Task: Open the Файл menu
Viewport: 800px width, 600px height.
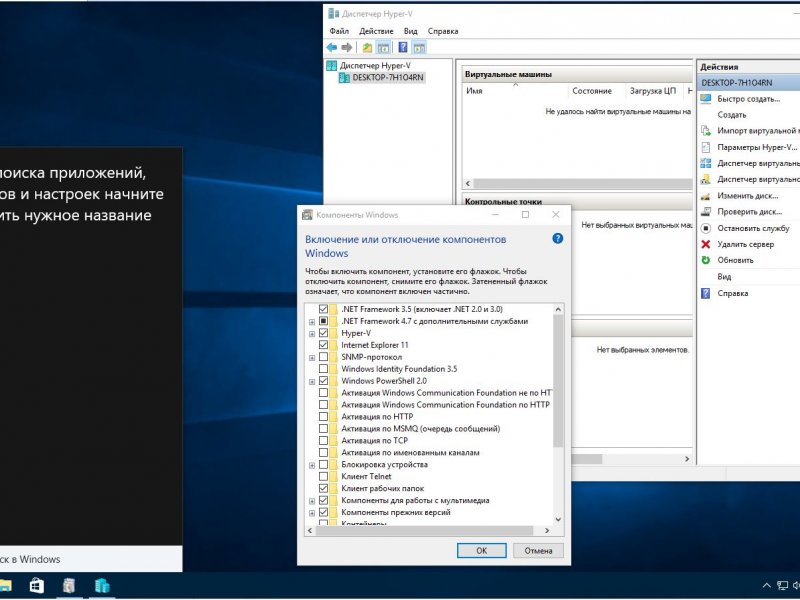Action: (x=339, y=31)
